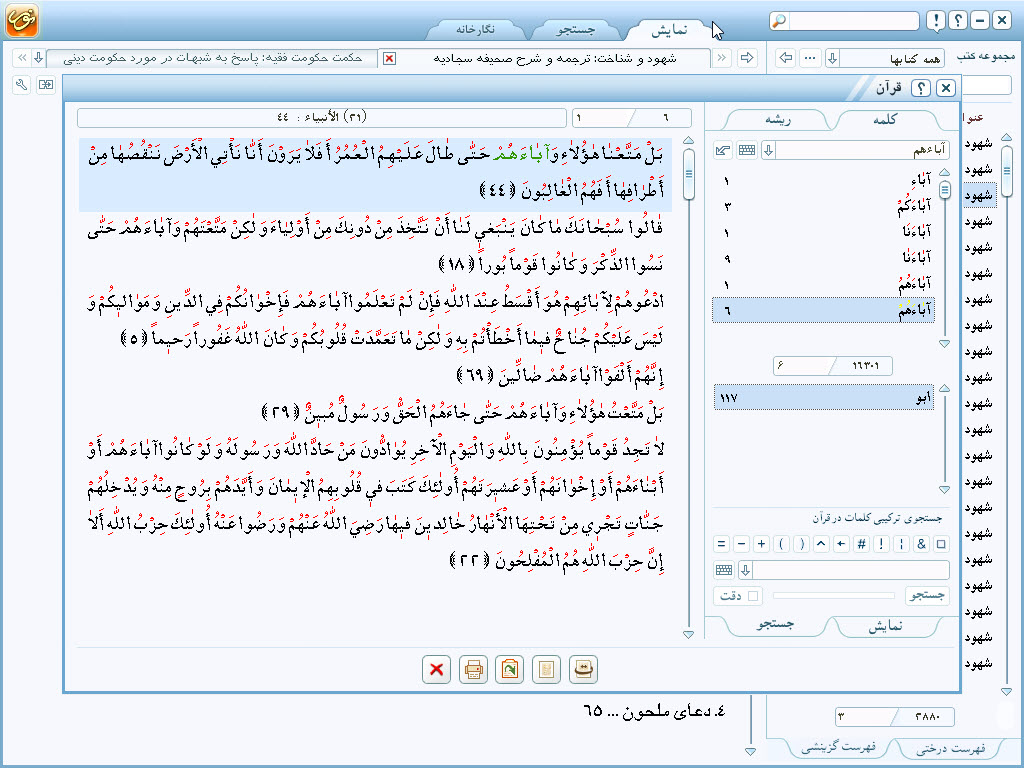
Task: Open the virtual keyboard beside the word search field
Action: 746,151
